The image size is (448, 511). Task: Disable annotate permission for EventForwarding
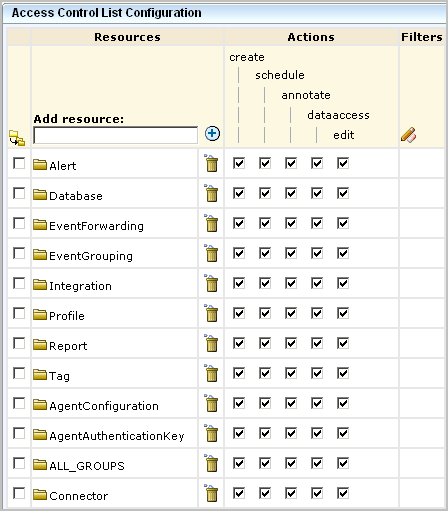(x=291, y=223)
